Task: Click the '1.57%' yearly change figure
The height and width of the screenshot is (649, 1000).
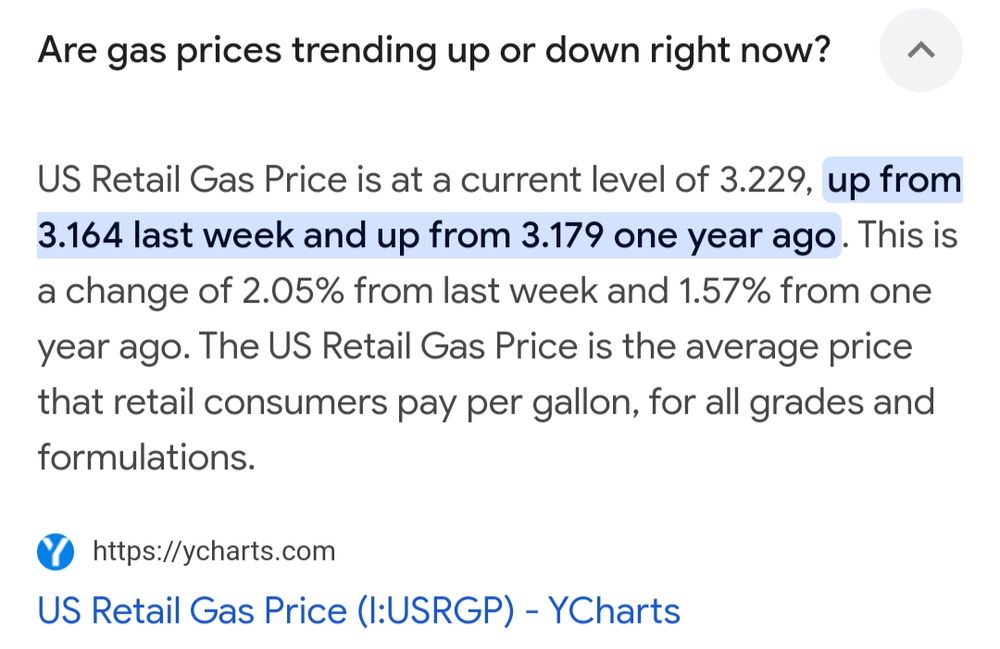Action: tap(719, 292)
